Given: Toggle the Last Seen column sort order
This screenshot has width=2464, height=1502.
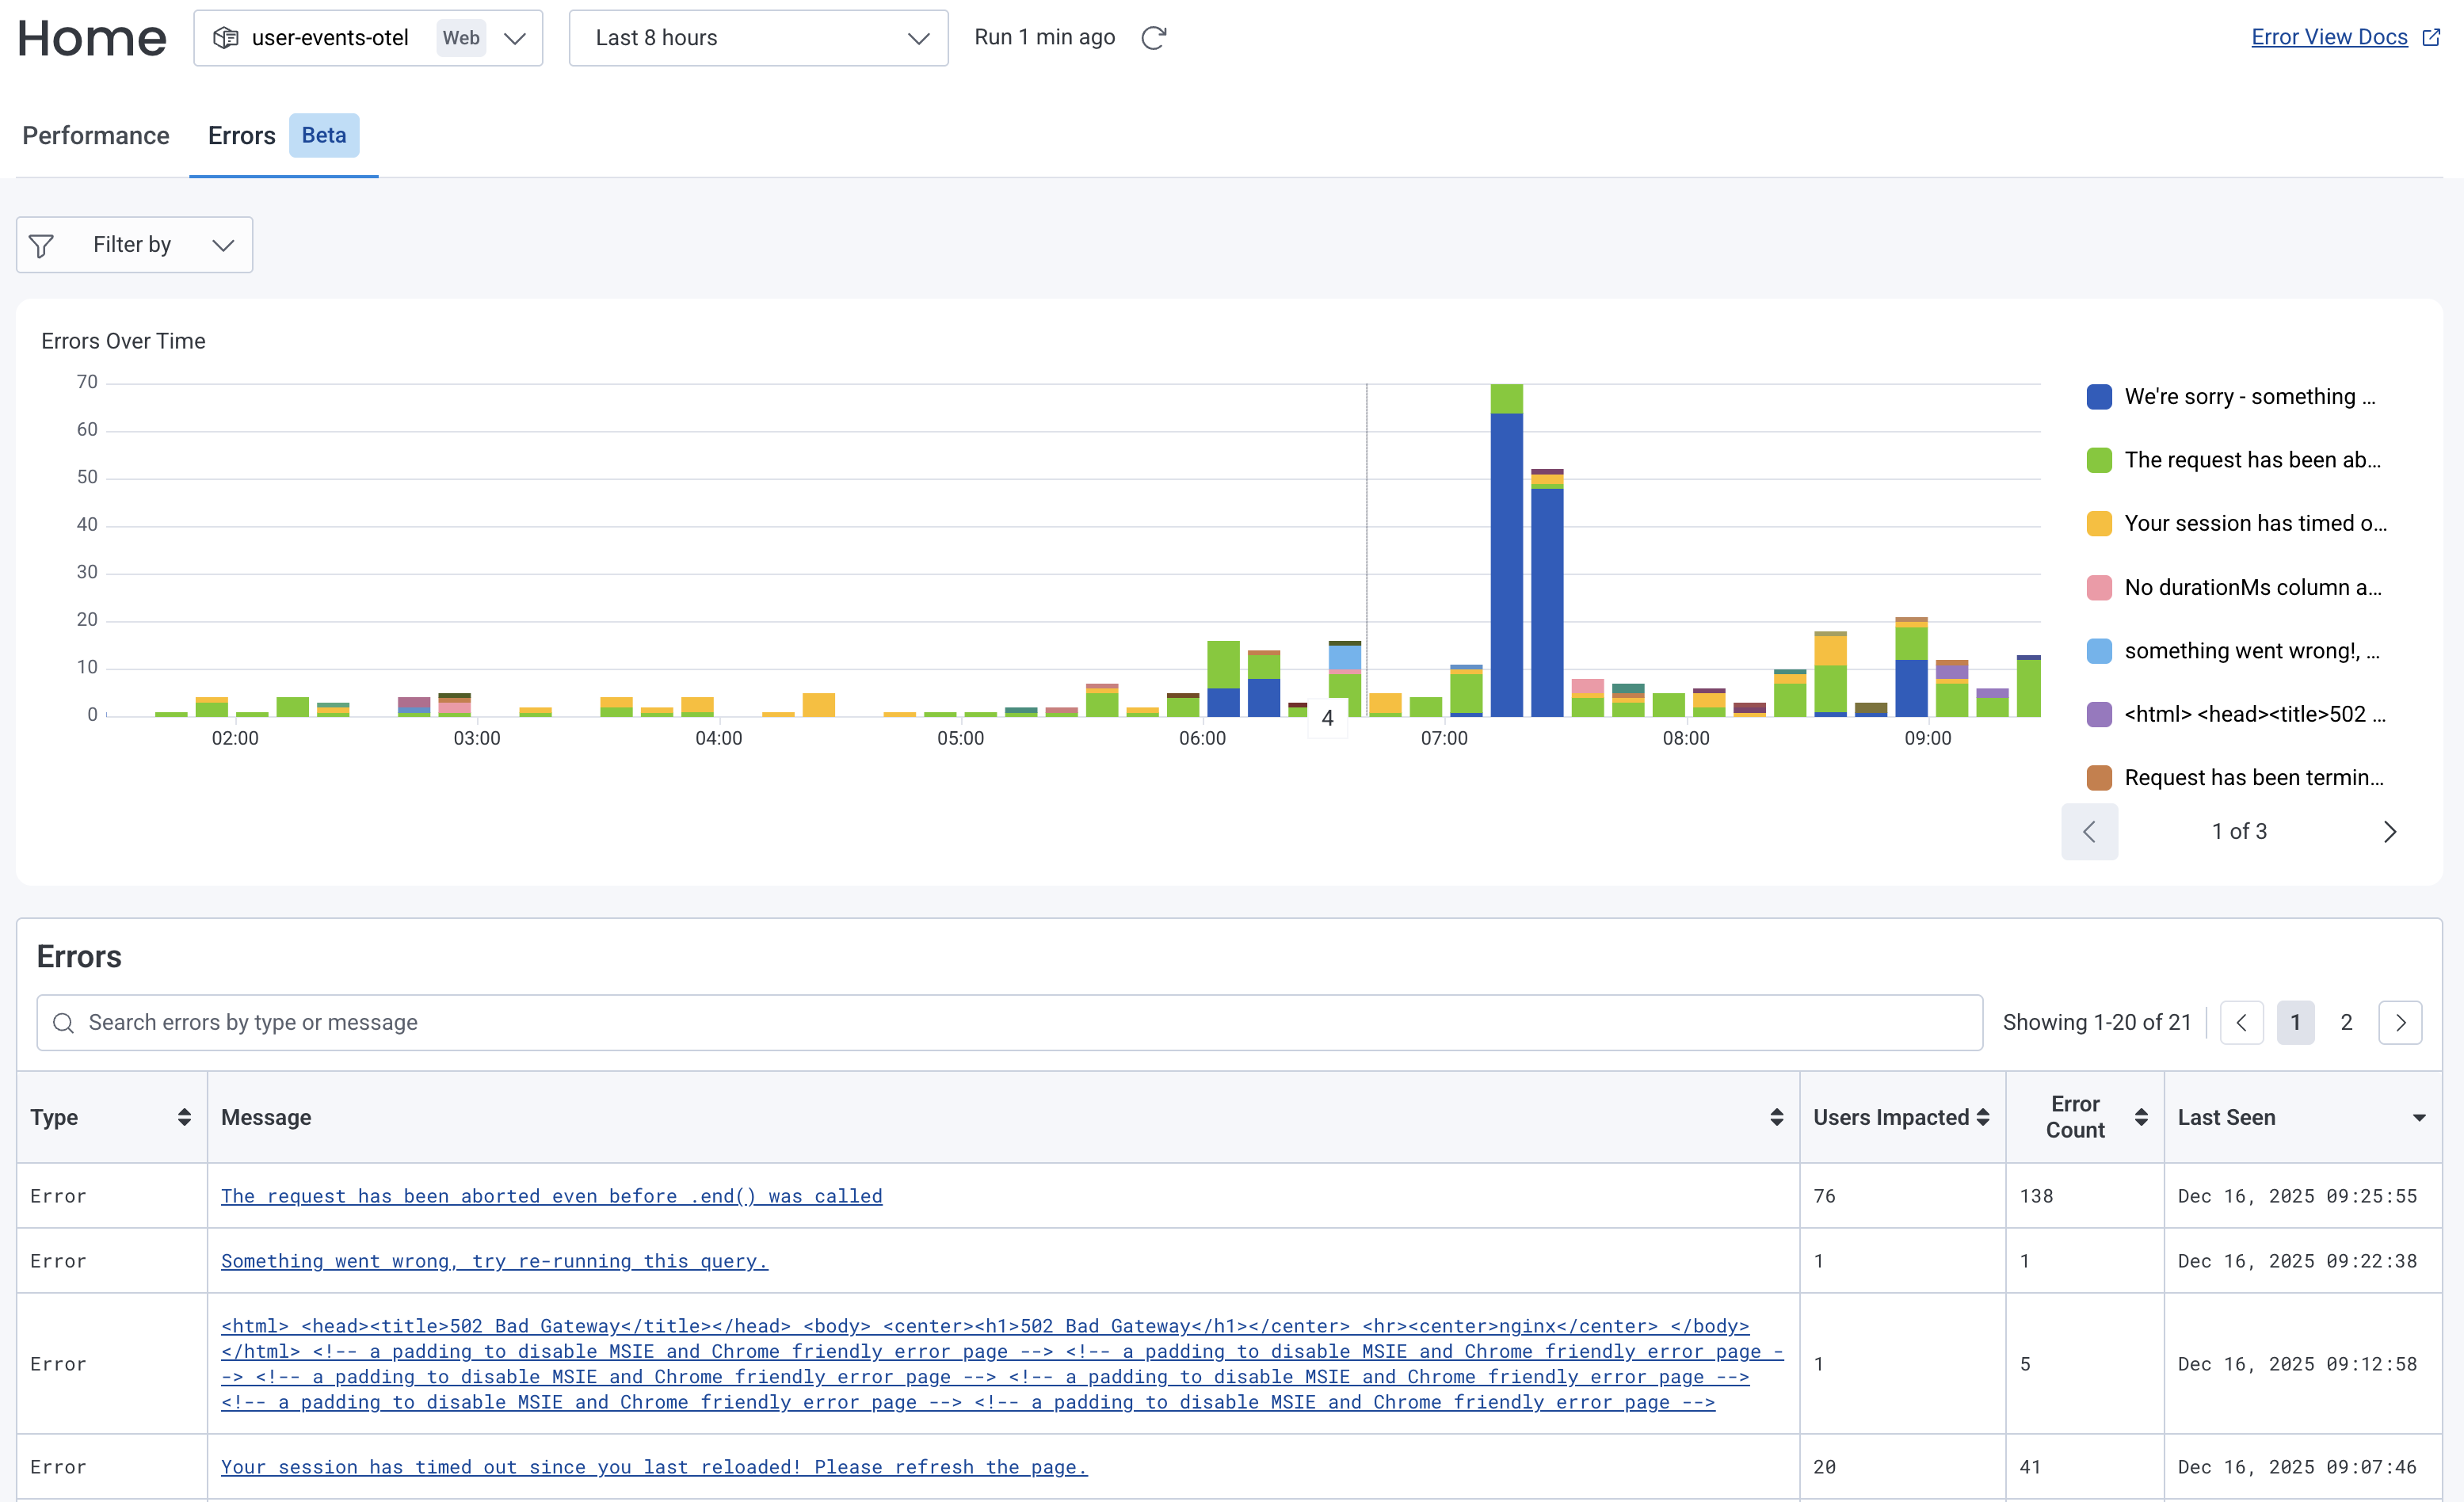Looking at the screenshot, I should [x=2420, y=1117].
